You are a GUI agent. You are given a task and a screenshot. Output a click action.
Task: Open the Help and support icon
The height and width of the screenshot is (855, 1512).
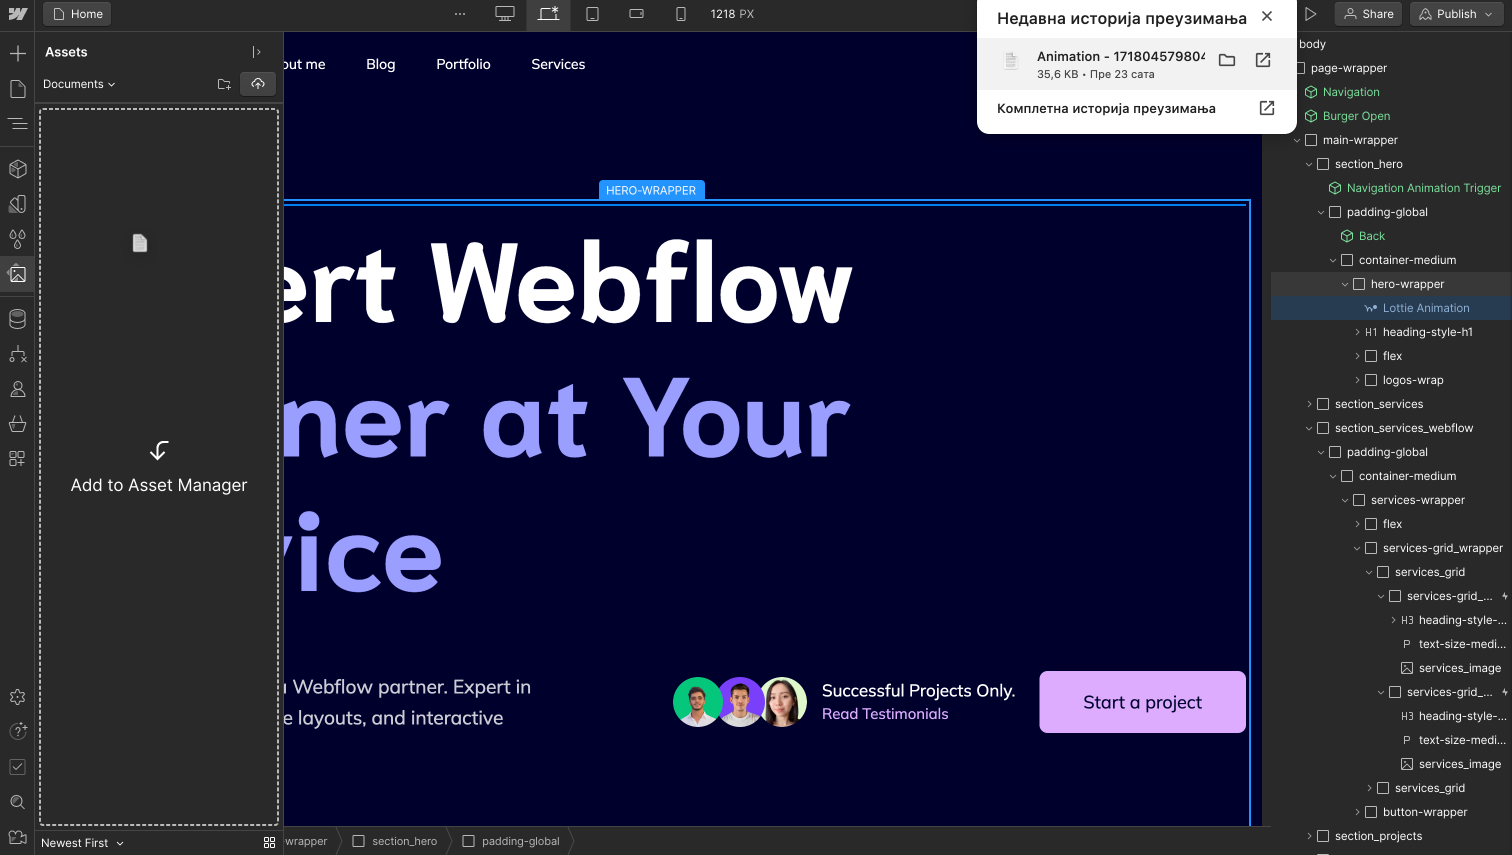17,732
